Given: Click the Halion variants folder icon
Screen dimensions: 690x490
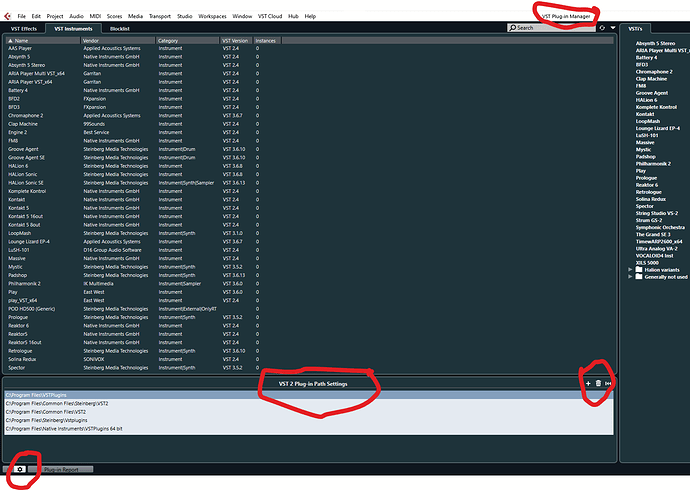Looking at the screenshot, I should click(x=639, y=270).
